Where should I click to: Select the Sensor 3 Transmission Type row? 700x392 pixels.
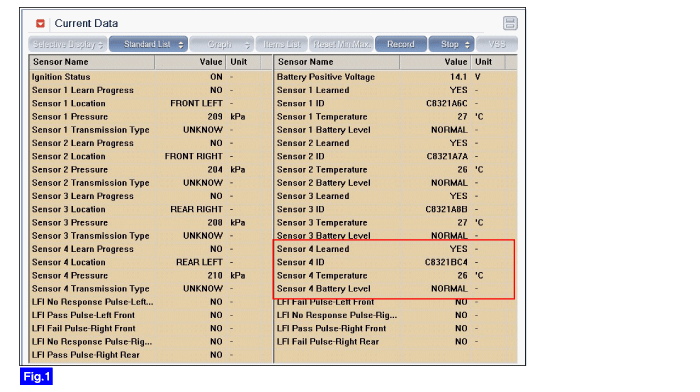(x=151, y=236)
